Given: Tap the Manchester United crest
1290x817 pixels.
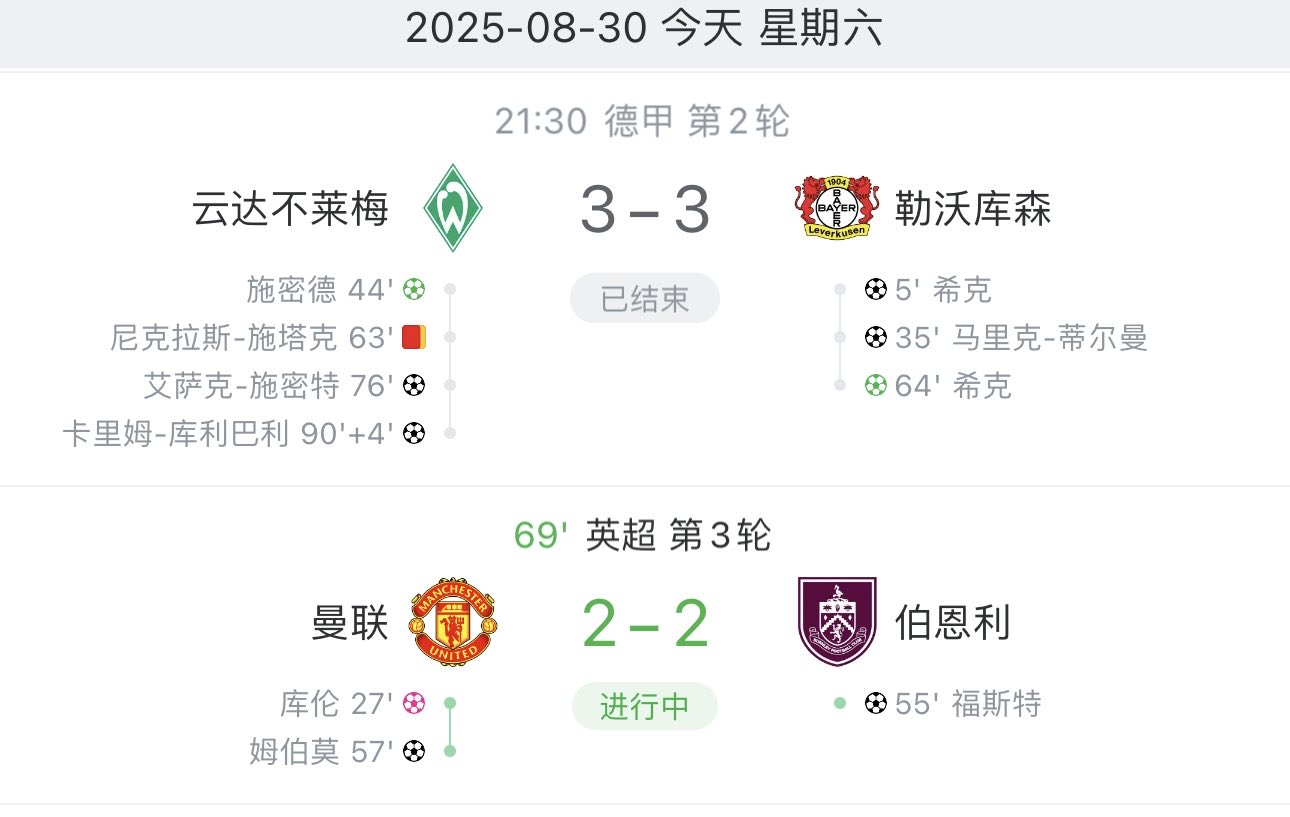Looking at the screenshot, I should (453, 621).
